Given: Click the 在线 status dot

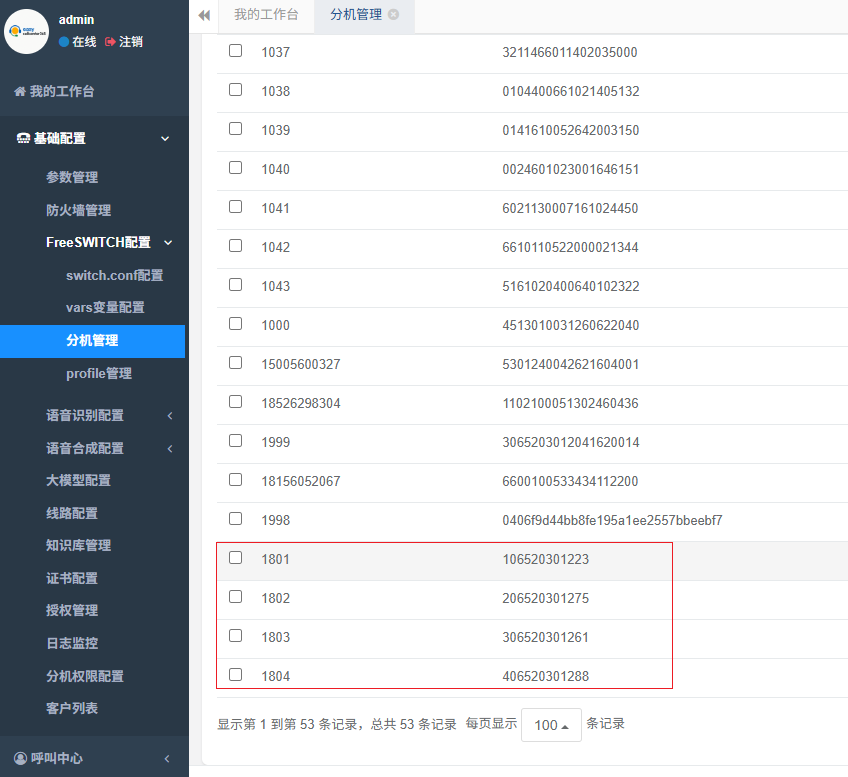Looking at the screenshot, I should pos(64,42).
